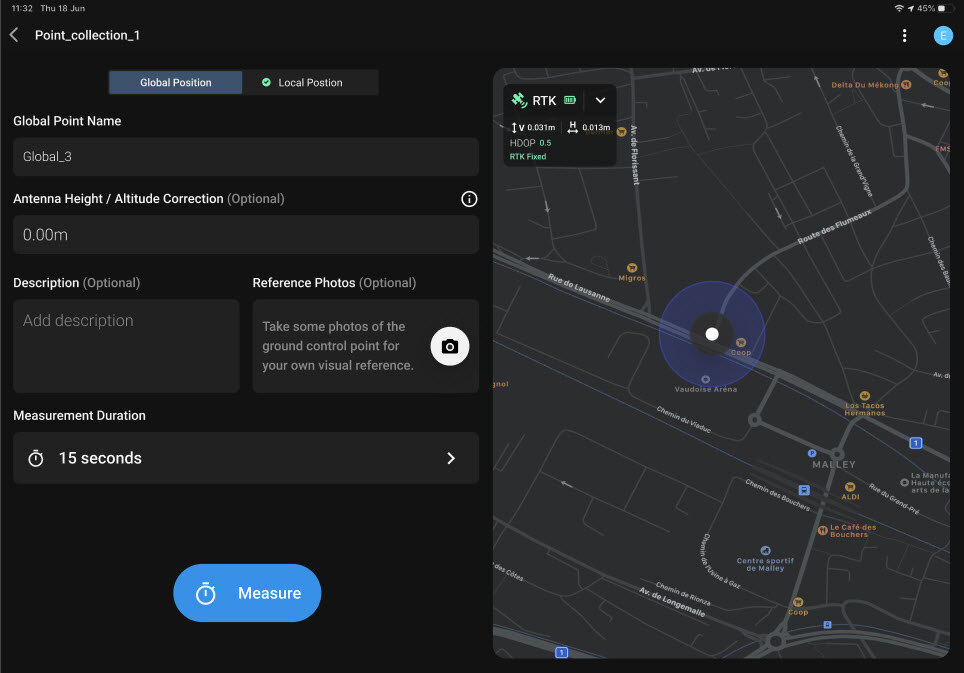The height and width of the screenshot is (673, 964).
Task: Tap the ALDI marker on the map
Action: pyautogui.click(x=849, y=488)
